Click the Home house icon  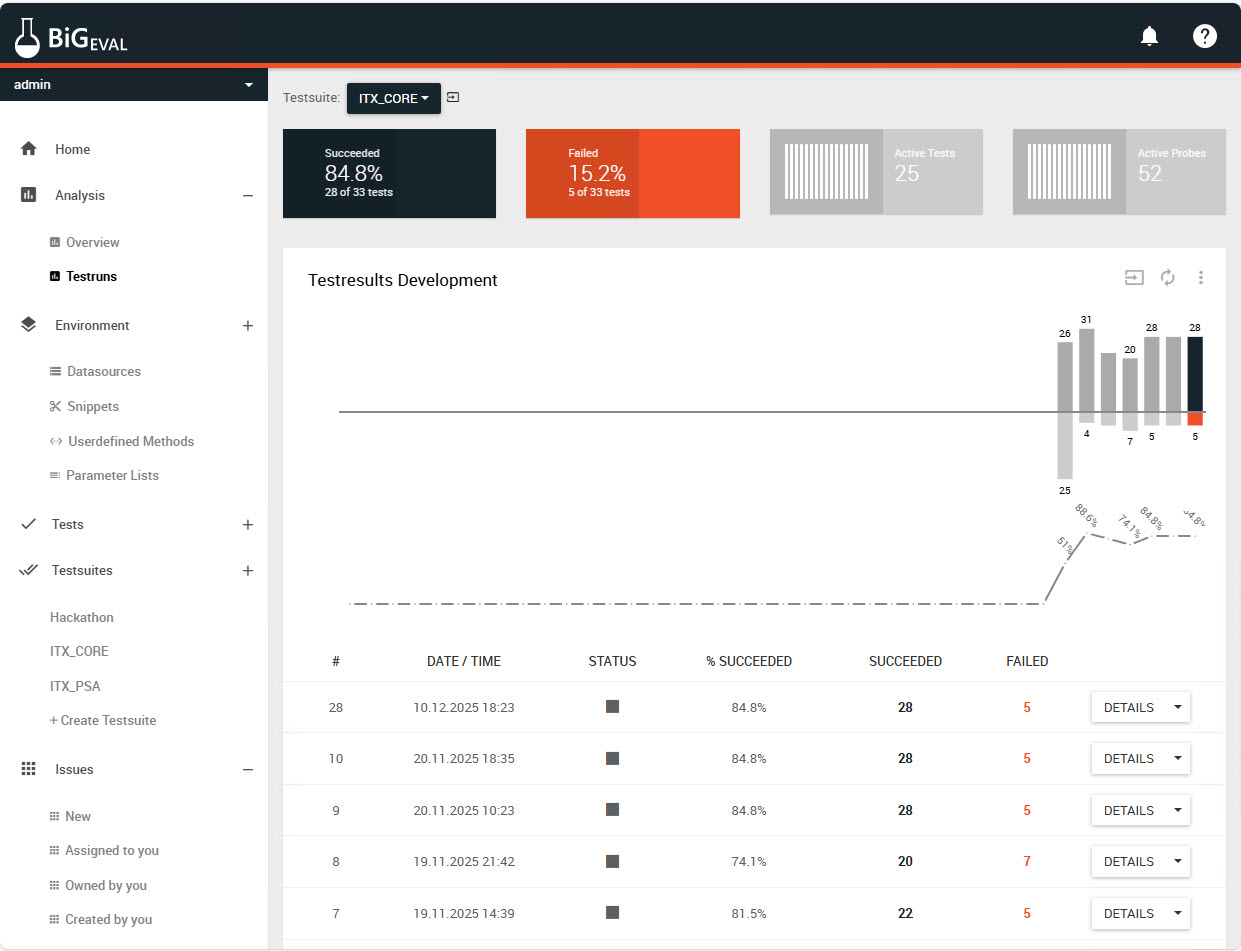click(x=29, y=149)
